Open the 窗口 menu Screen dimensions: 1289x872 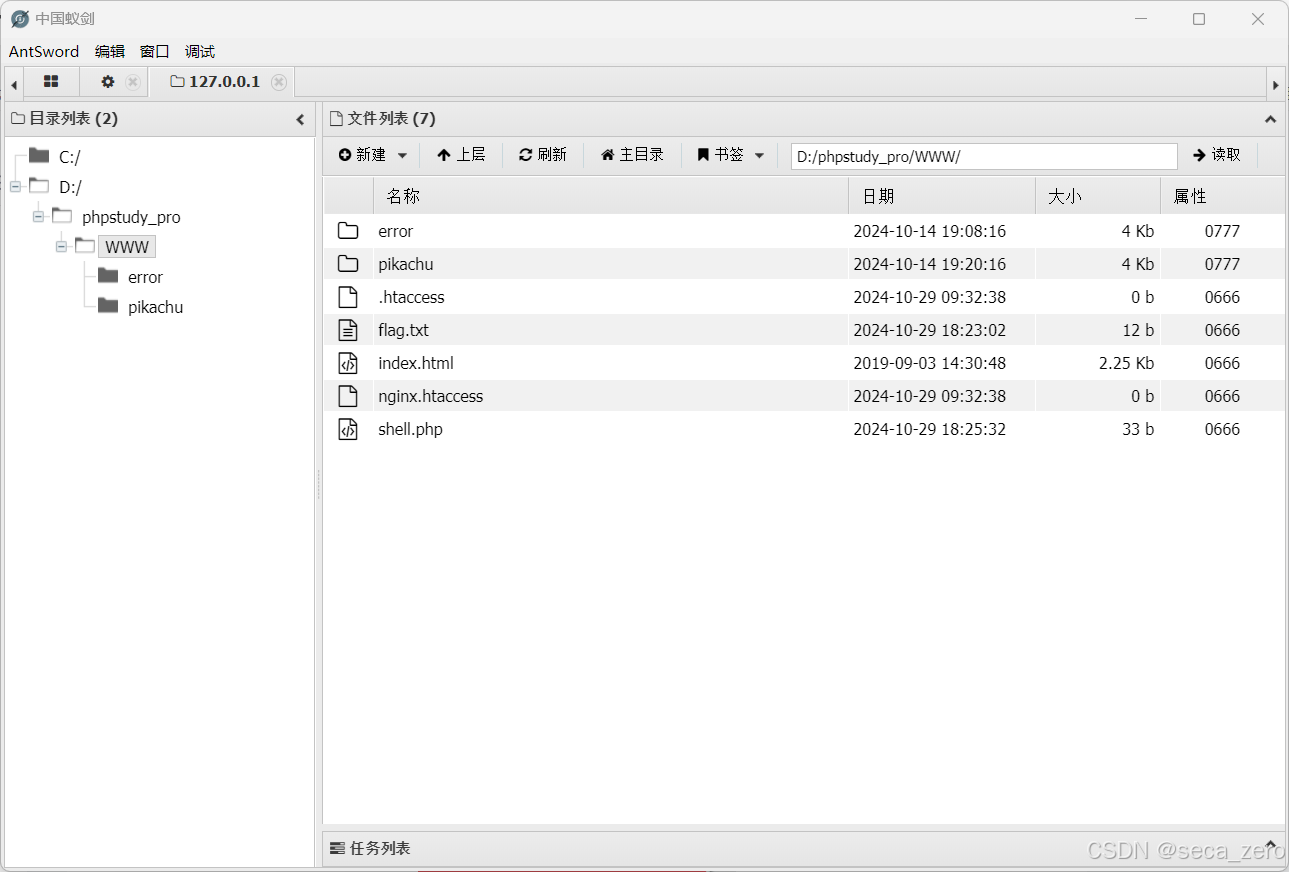(155, 52)
